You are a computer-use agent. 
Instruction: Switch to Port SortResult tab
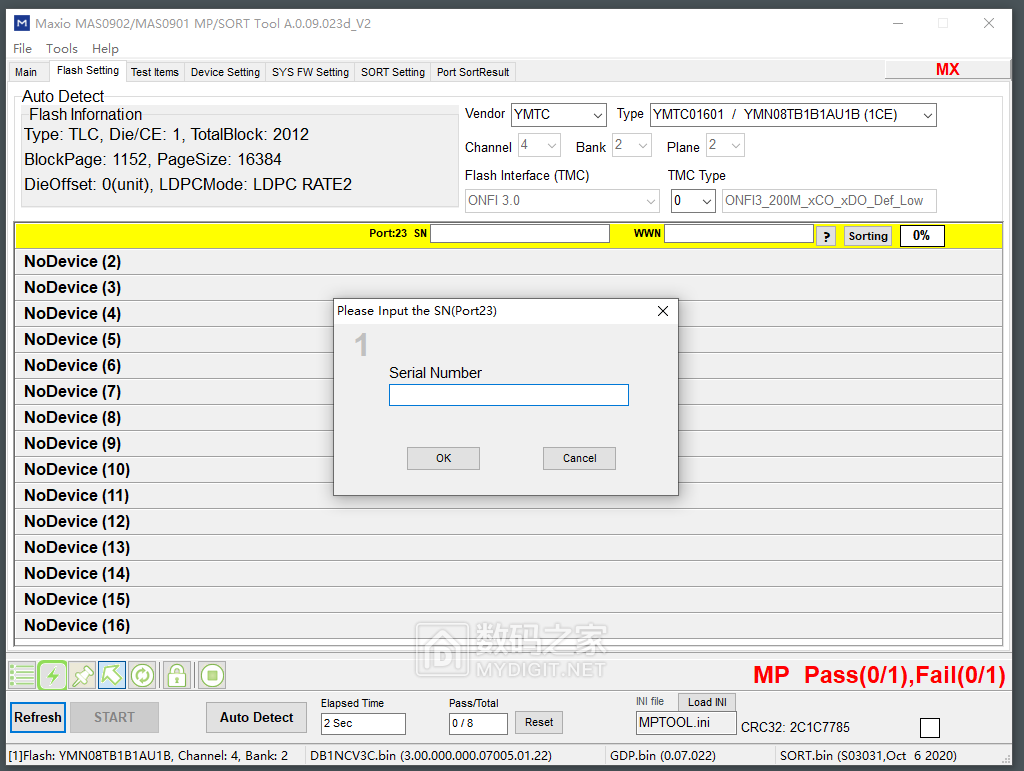473,72
